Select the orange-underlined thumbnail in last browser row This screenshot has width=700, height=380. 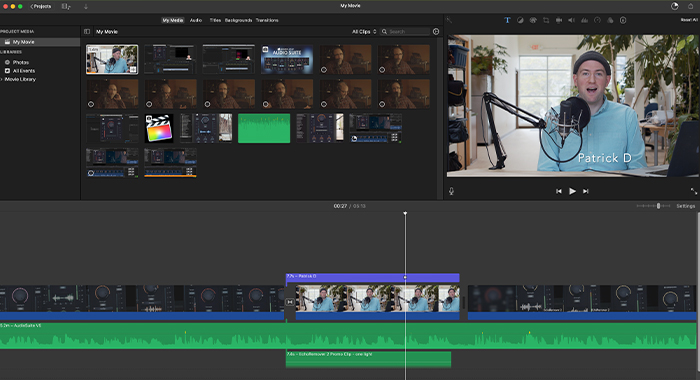coord(171,163)
